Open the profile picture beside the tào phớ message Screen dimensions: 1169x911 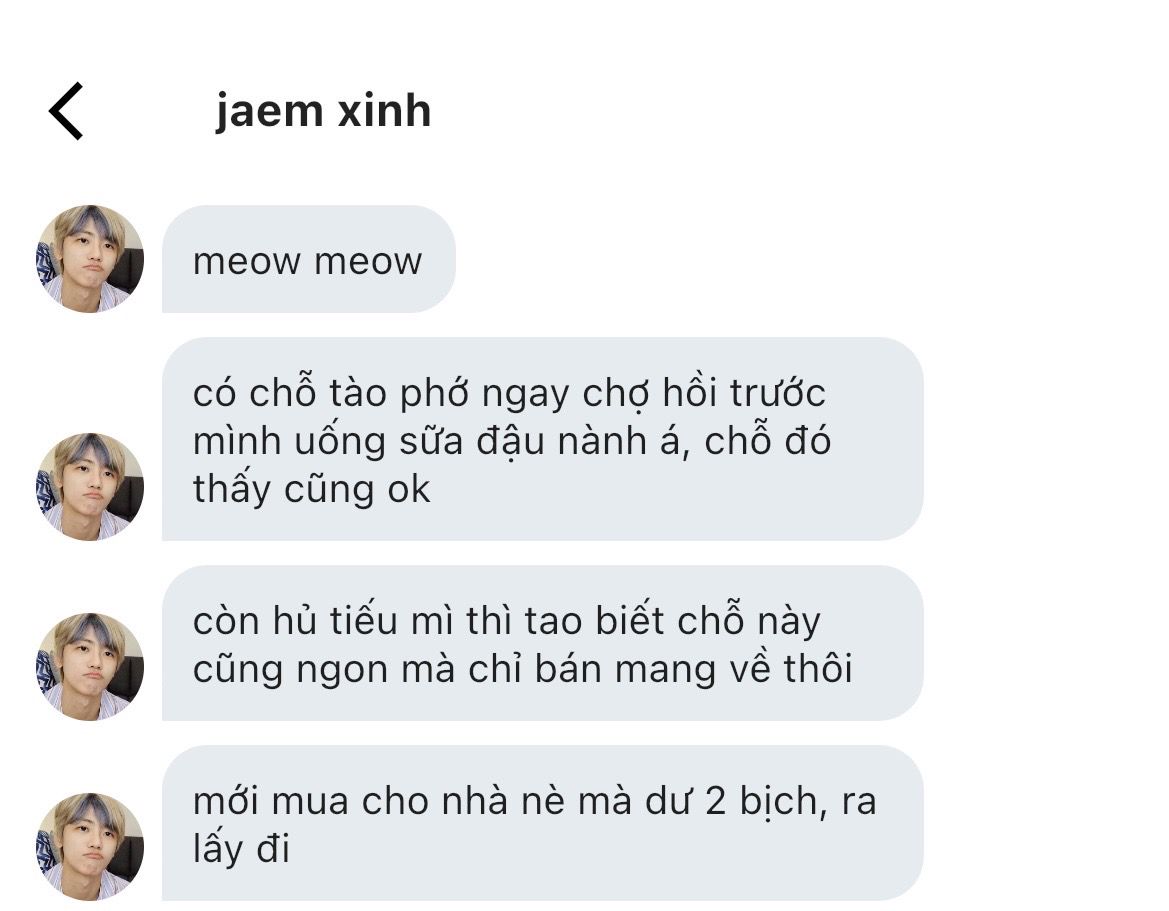point(90,486)
